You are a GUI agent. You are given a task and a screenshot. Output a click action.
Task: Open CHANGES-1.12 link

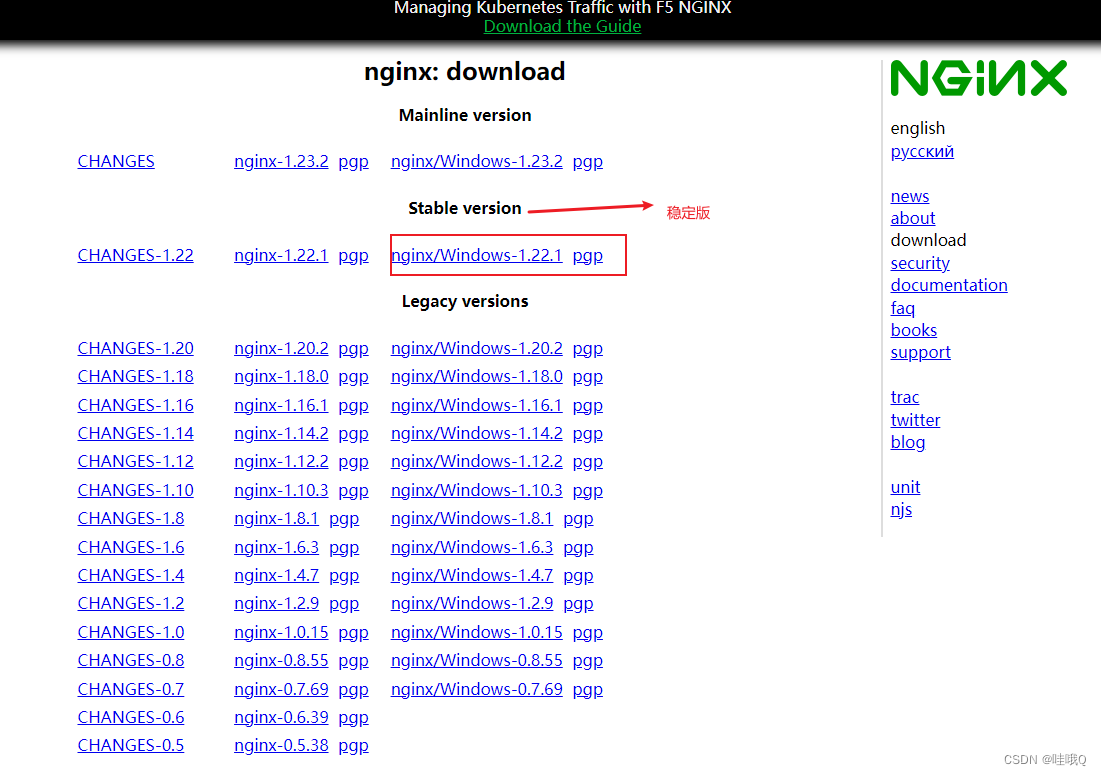coord(136,461)
